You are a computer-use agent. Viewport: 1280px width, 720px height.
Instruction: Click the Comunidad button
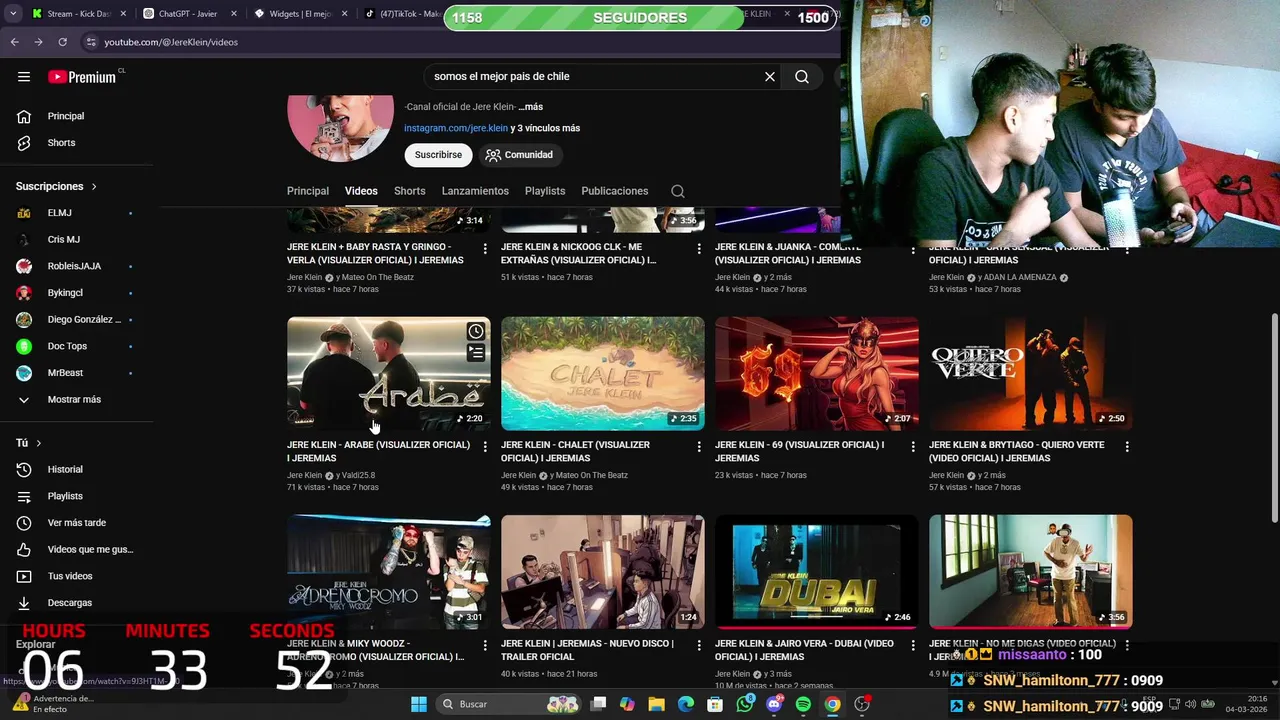click(x=519, y=155)
